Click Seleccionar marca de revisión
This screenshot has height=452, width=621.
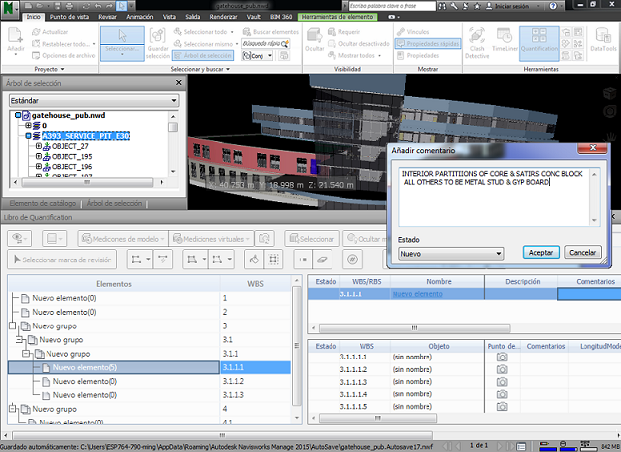coord(62,259)
